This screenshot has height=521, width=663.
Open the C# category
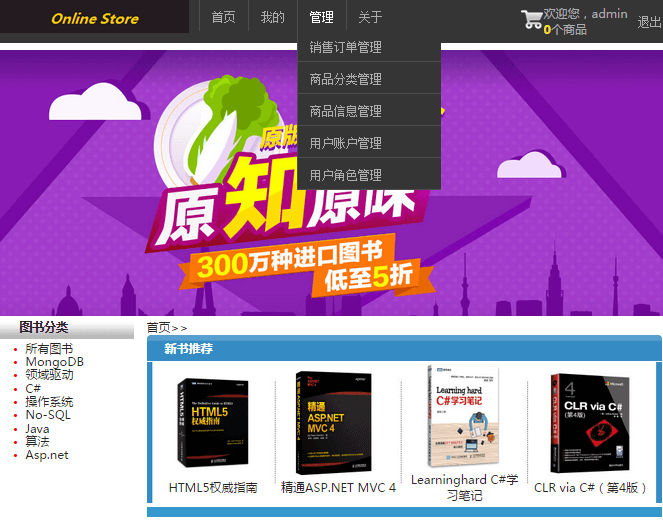33,389
